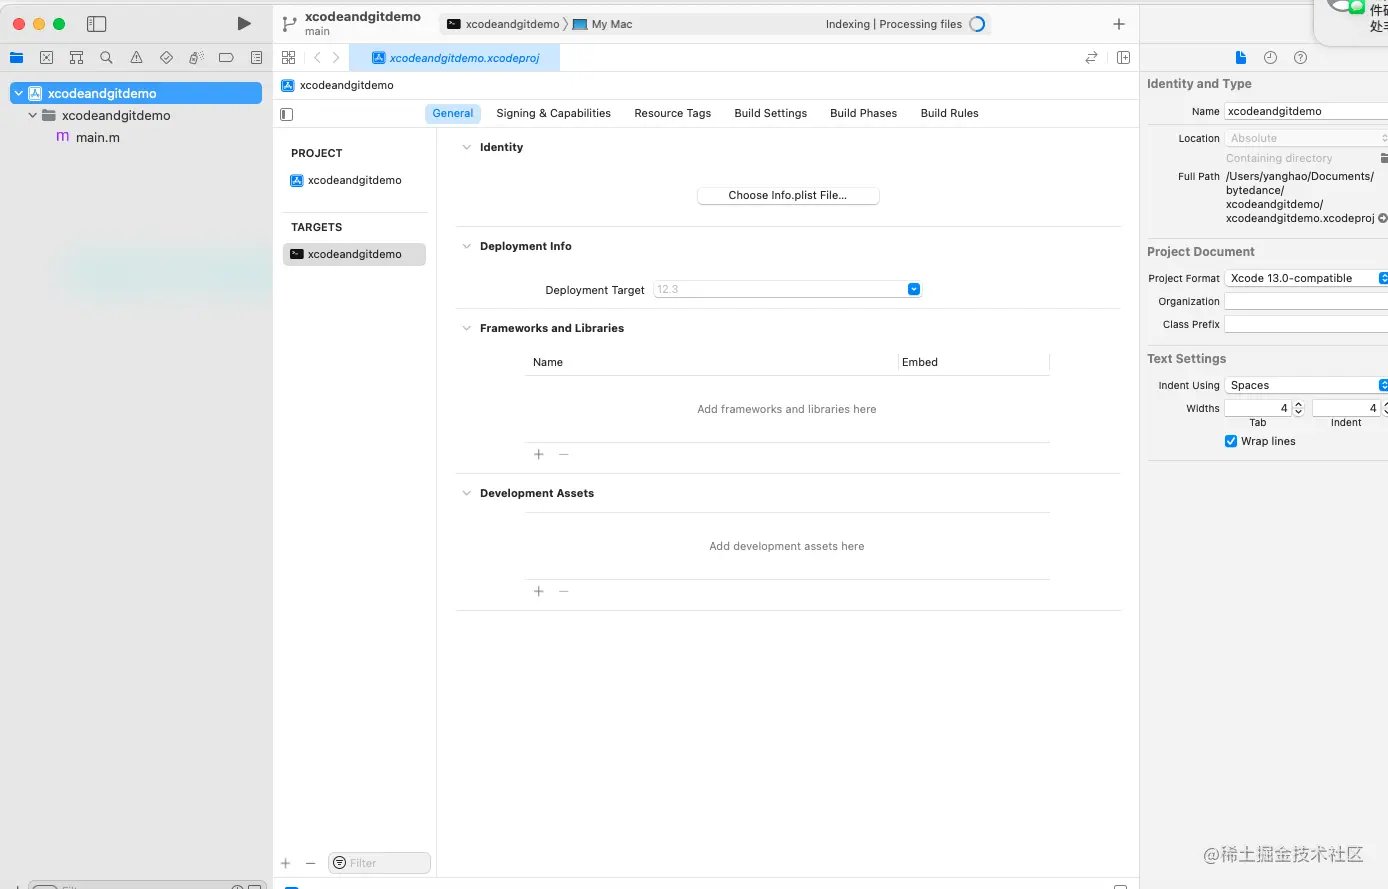Add a development asset with plus
The width and height of the screenshot is (1388, 889).
coord(539,592)
